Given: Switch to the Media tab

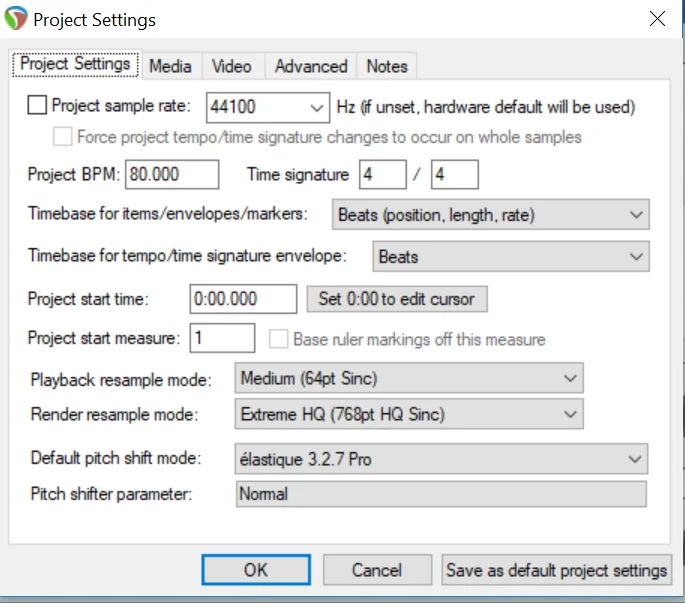Looking at the screenshot, I should (x=170, y=66).
